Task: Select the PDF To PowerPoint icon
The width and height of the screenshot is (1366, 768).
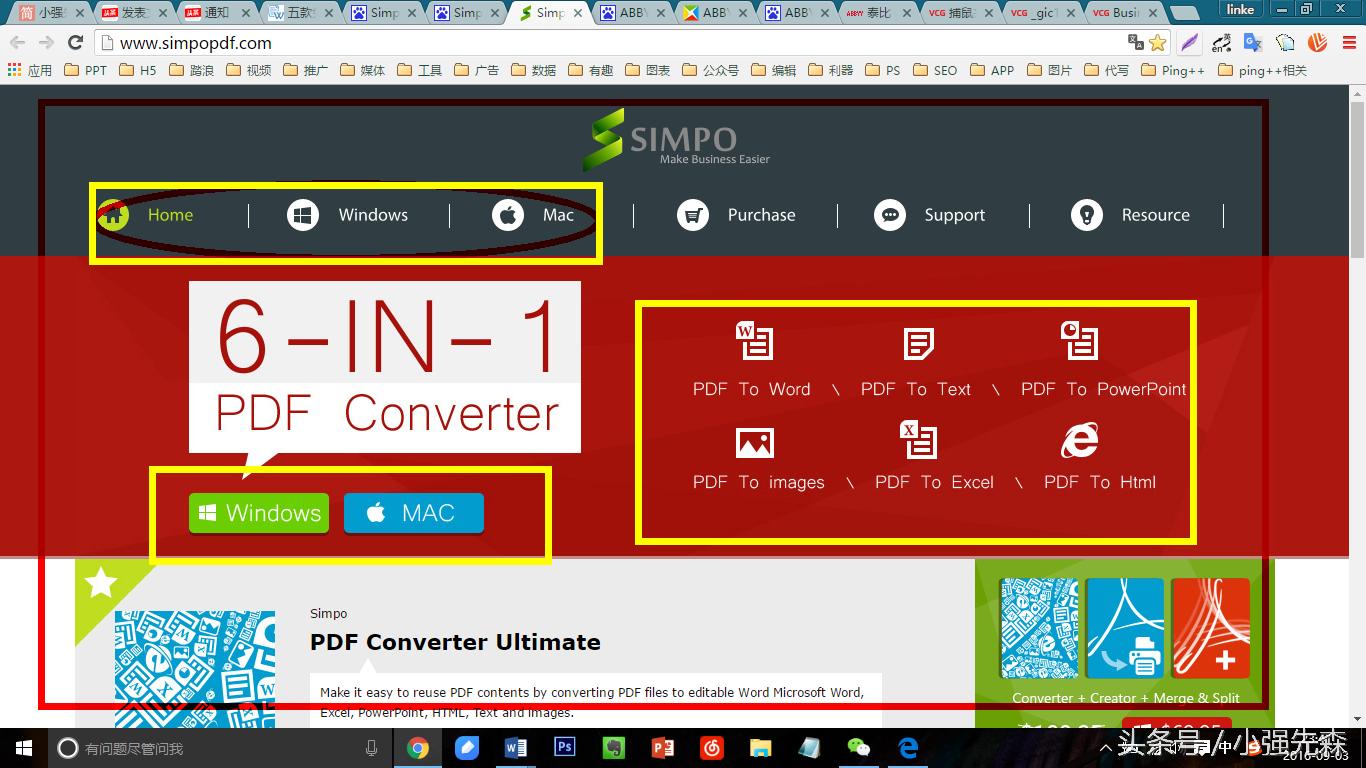Action: [x=1079, y=341]
